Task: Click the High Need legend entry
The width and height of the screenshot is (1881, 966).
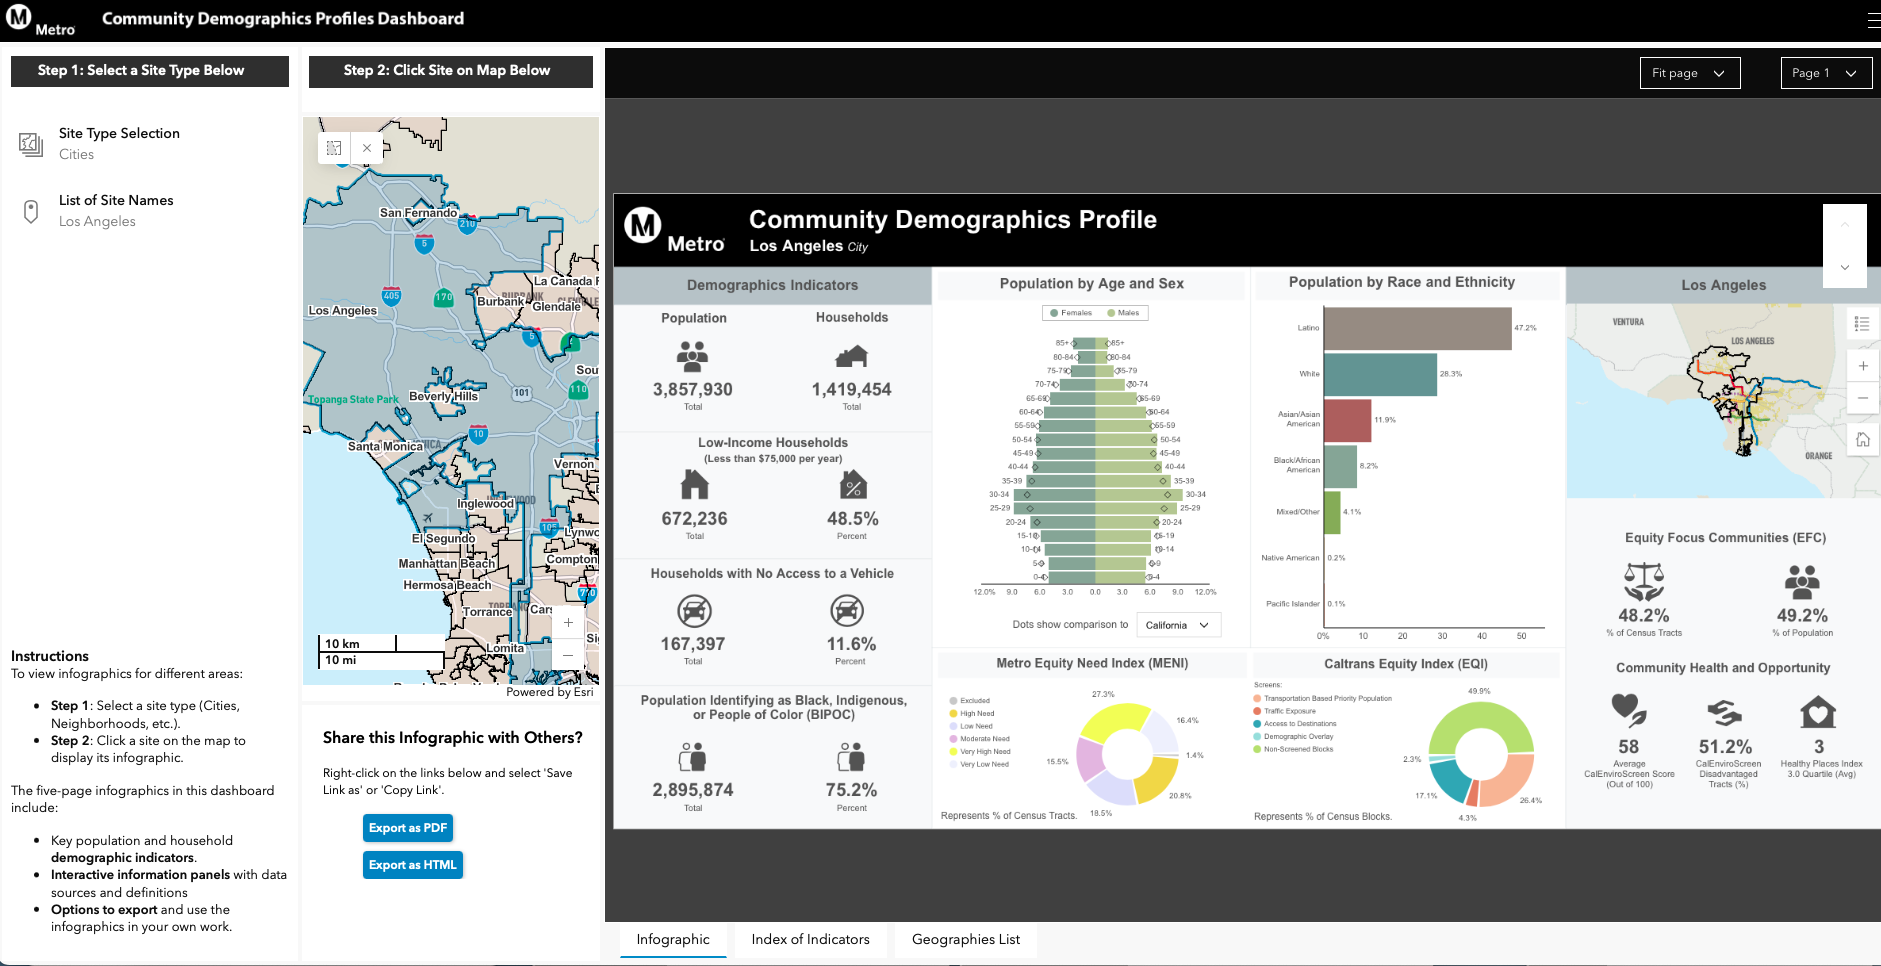Action: pyautogui.click(x=971, y=714)
